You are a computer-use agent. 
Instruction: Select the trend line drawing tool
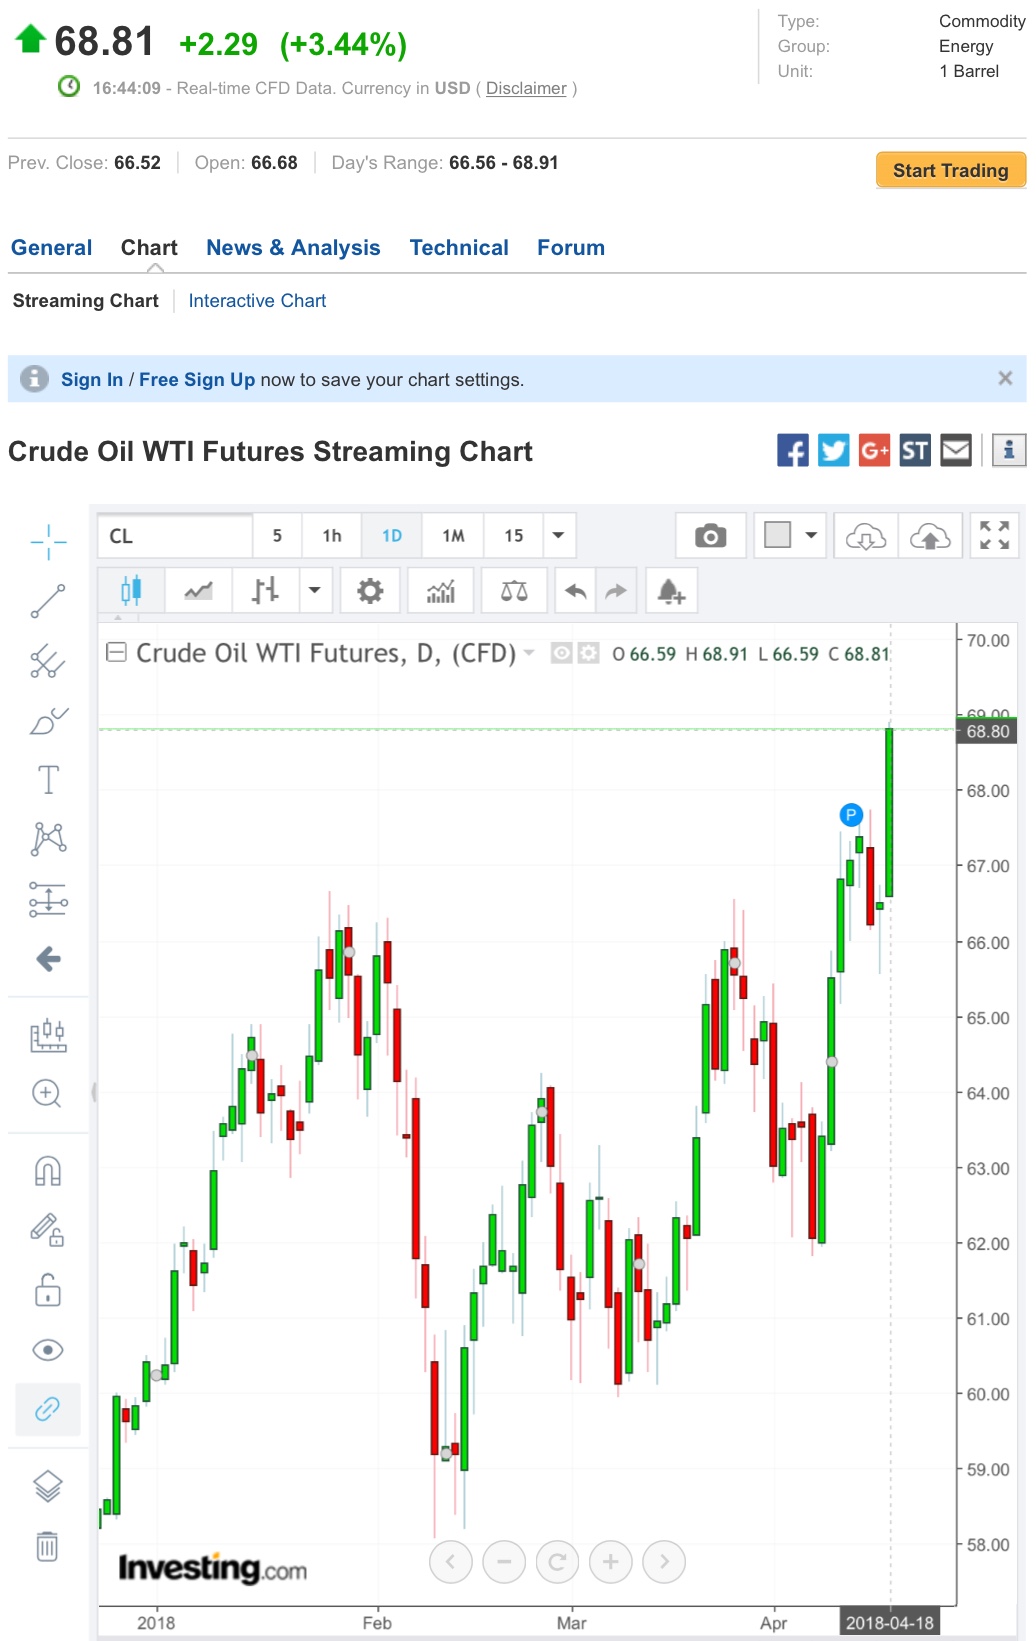[48, 601]
